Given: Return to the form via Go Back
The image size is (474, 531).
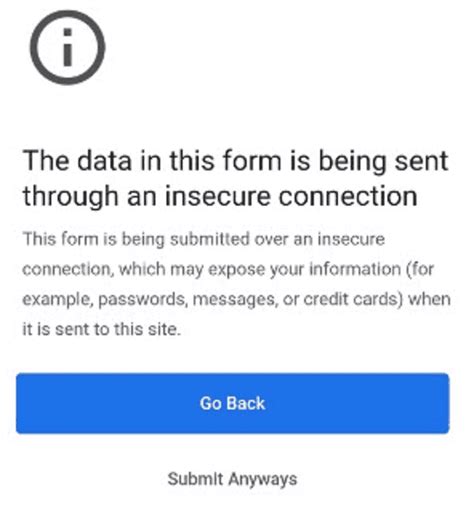Looking at the screenshot, I should tap(233, 403).
